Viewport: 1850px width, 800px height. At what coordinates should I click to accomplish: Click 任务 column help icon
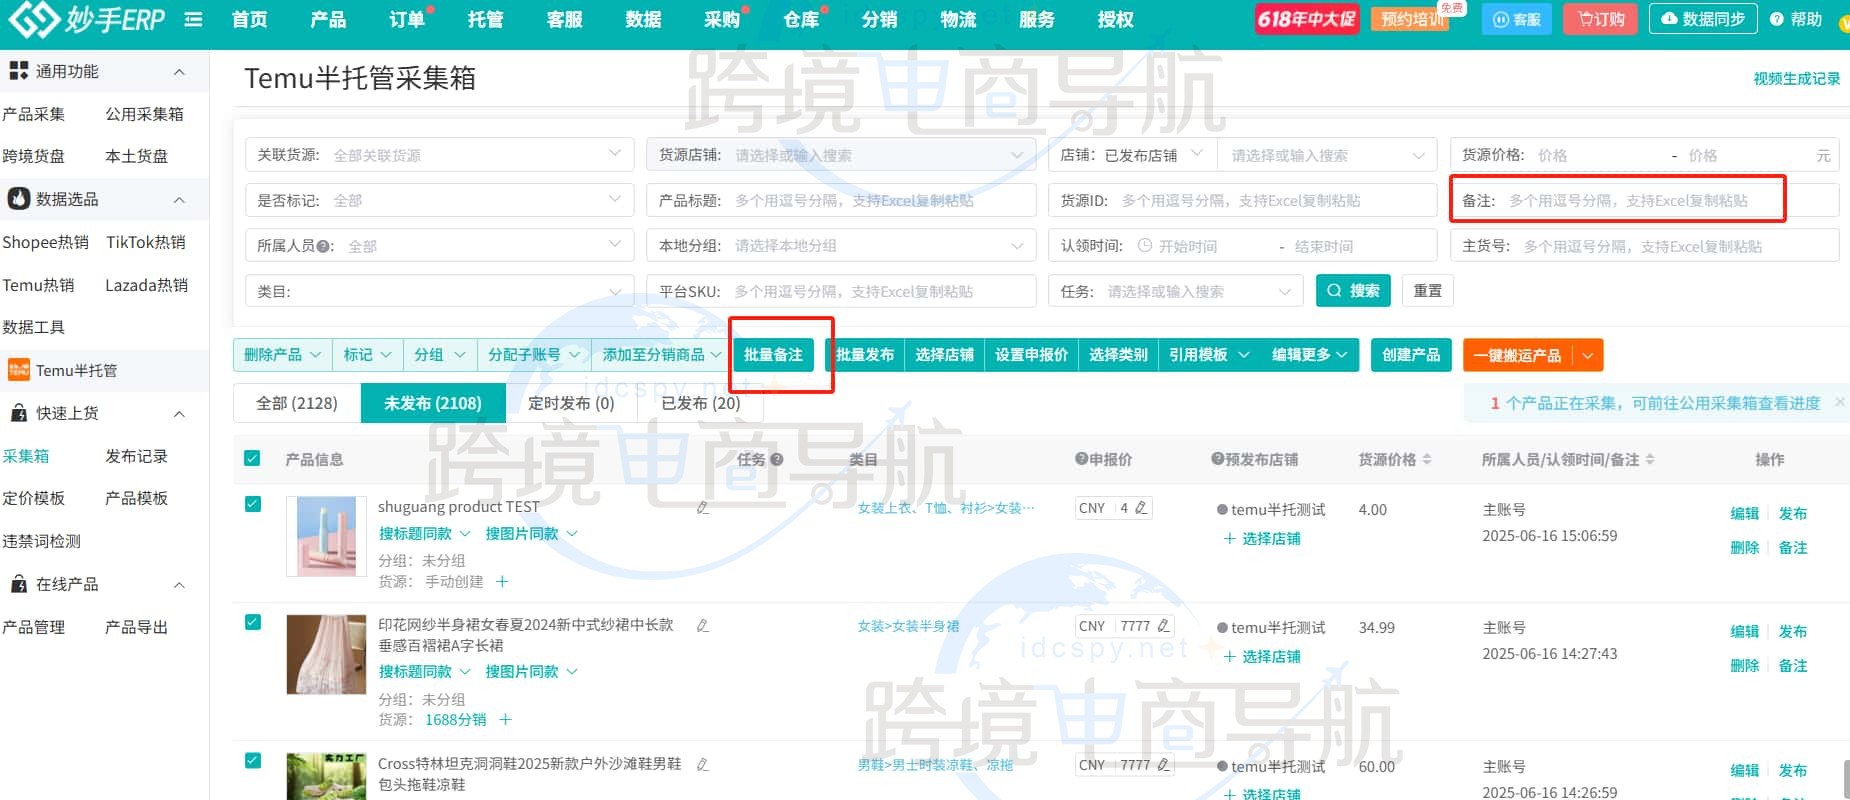(x=777, y=459)
